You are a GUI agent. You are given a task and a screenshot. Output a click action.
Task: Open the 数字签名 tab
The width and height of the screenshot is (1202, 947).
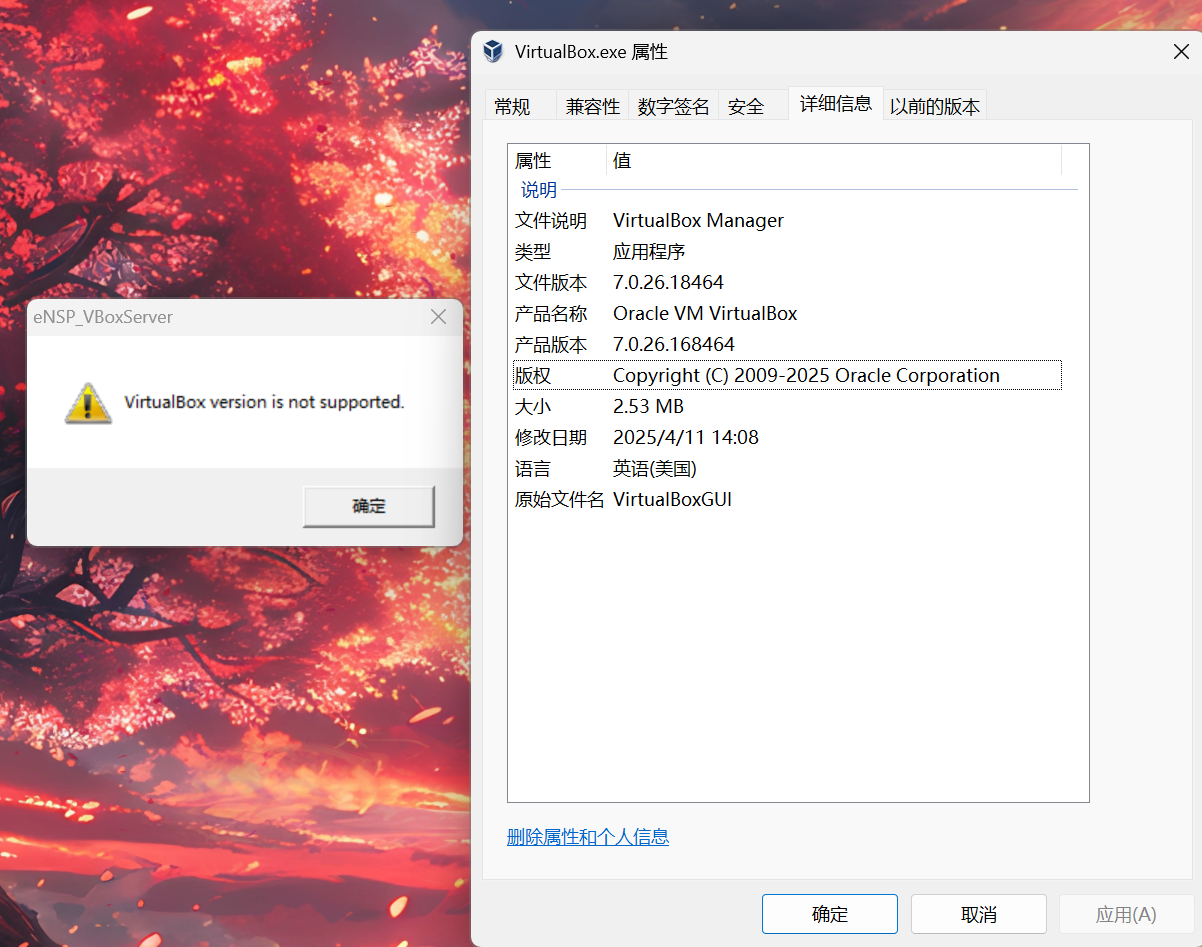click(674, 106)
